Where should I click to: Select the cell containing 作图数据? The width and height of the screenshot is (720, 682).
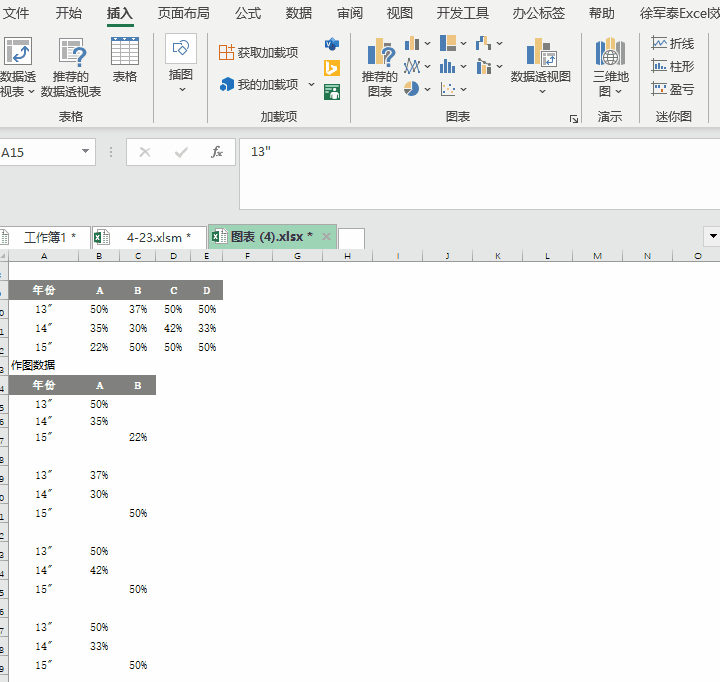(x=44, y=366)
